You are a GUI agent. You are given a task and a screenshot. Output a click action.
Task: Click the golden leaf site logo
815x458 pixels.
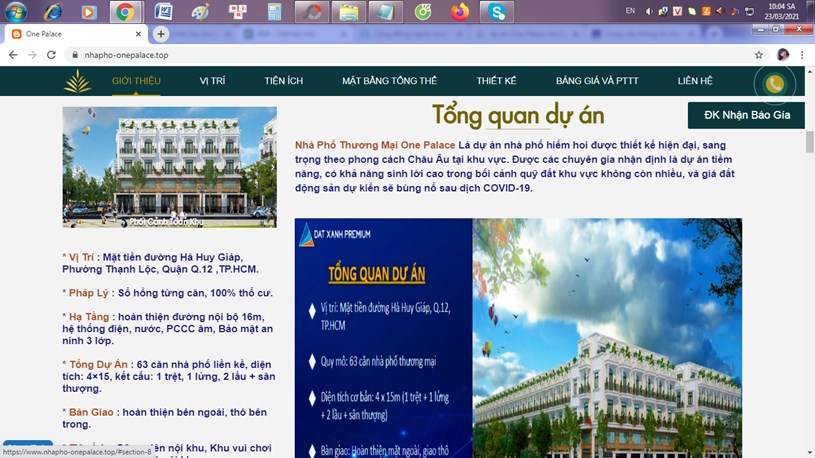click(x=77, y=81)
